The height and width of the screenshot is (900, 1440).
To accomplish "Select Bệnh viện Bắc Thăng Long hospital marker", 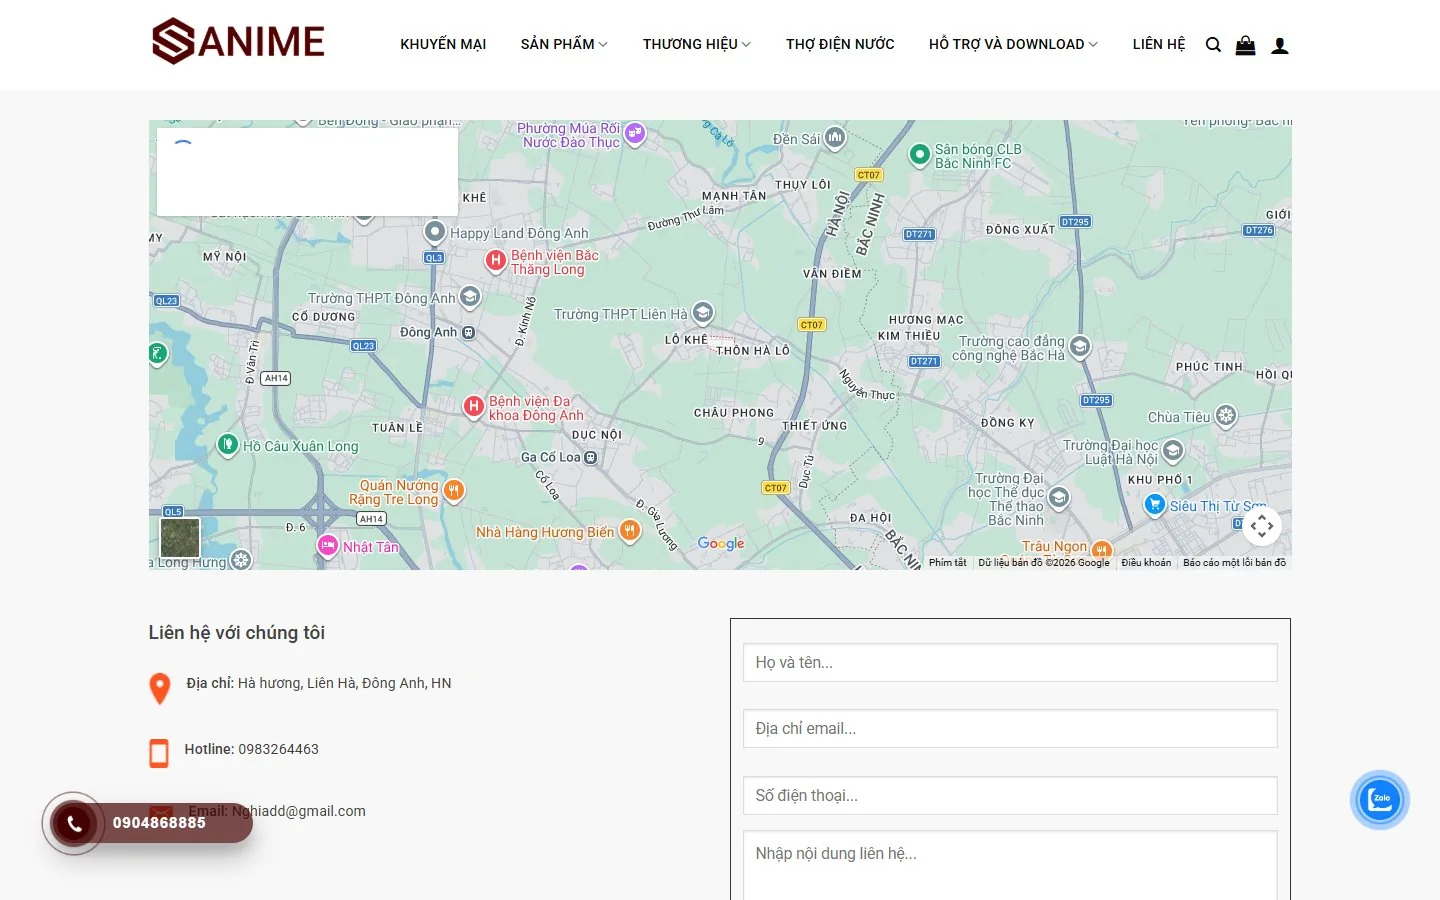I will [x=495, y=261].
